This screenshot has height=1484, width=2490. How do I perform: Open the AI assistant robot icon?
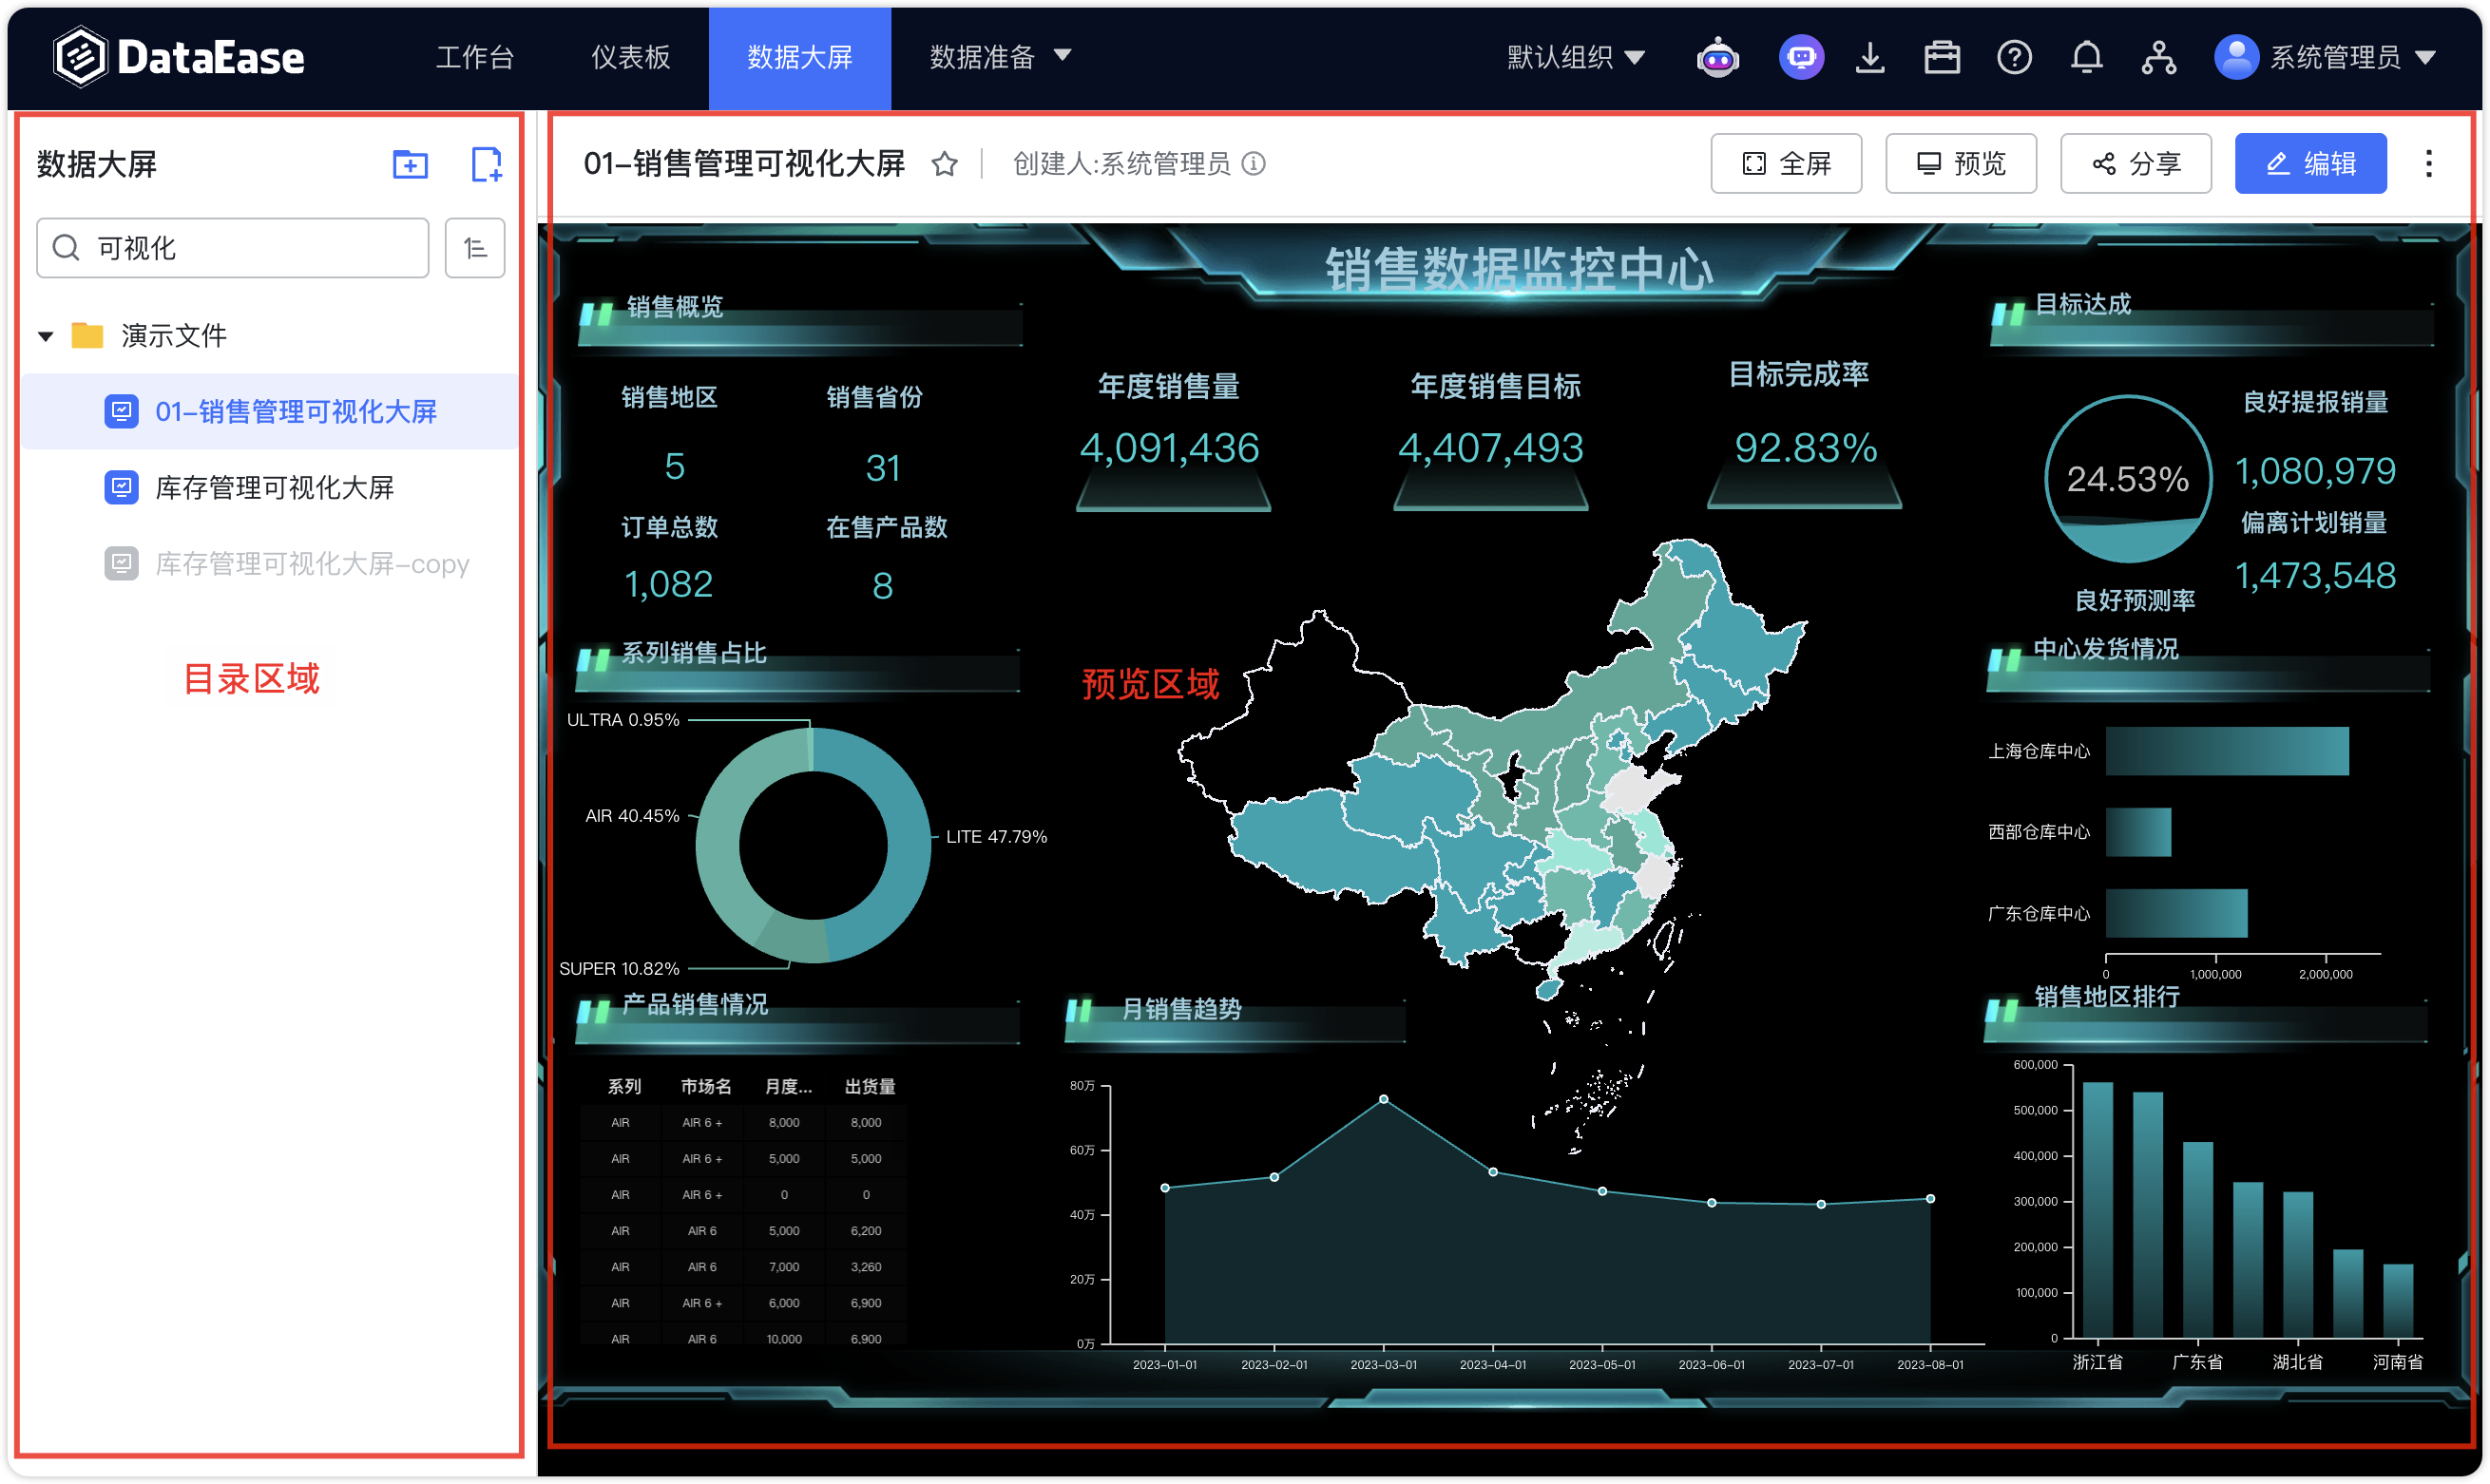(1717, 57)
